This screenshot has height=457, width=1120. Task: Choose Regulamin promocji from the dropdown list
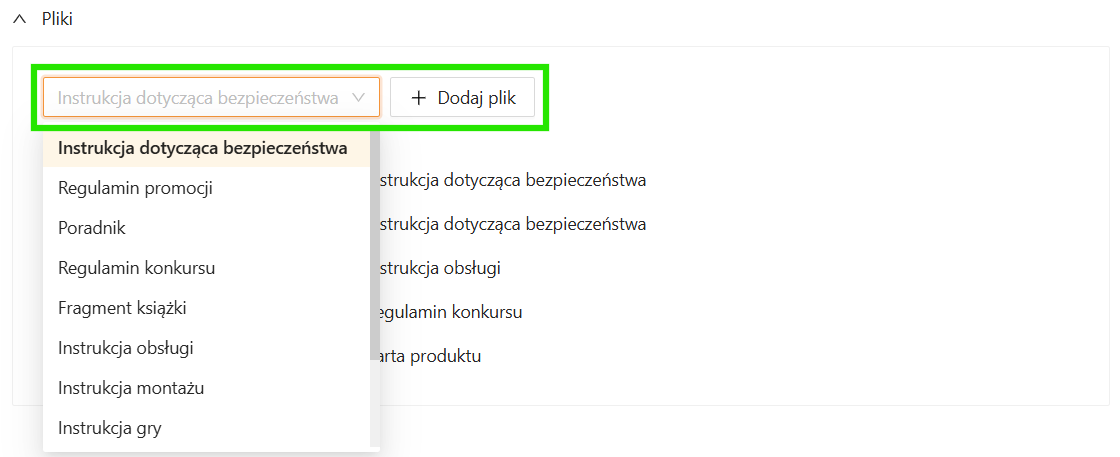pos(135,188)
